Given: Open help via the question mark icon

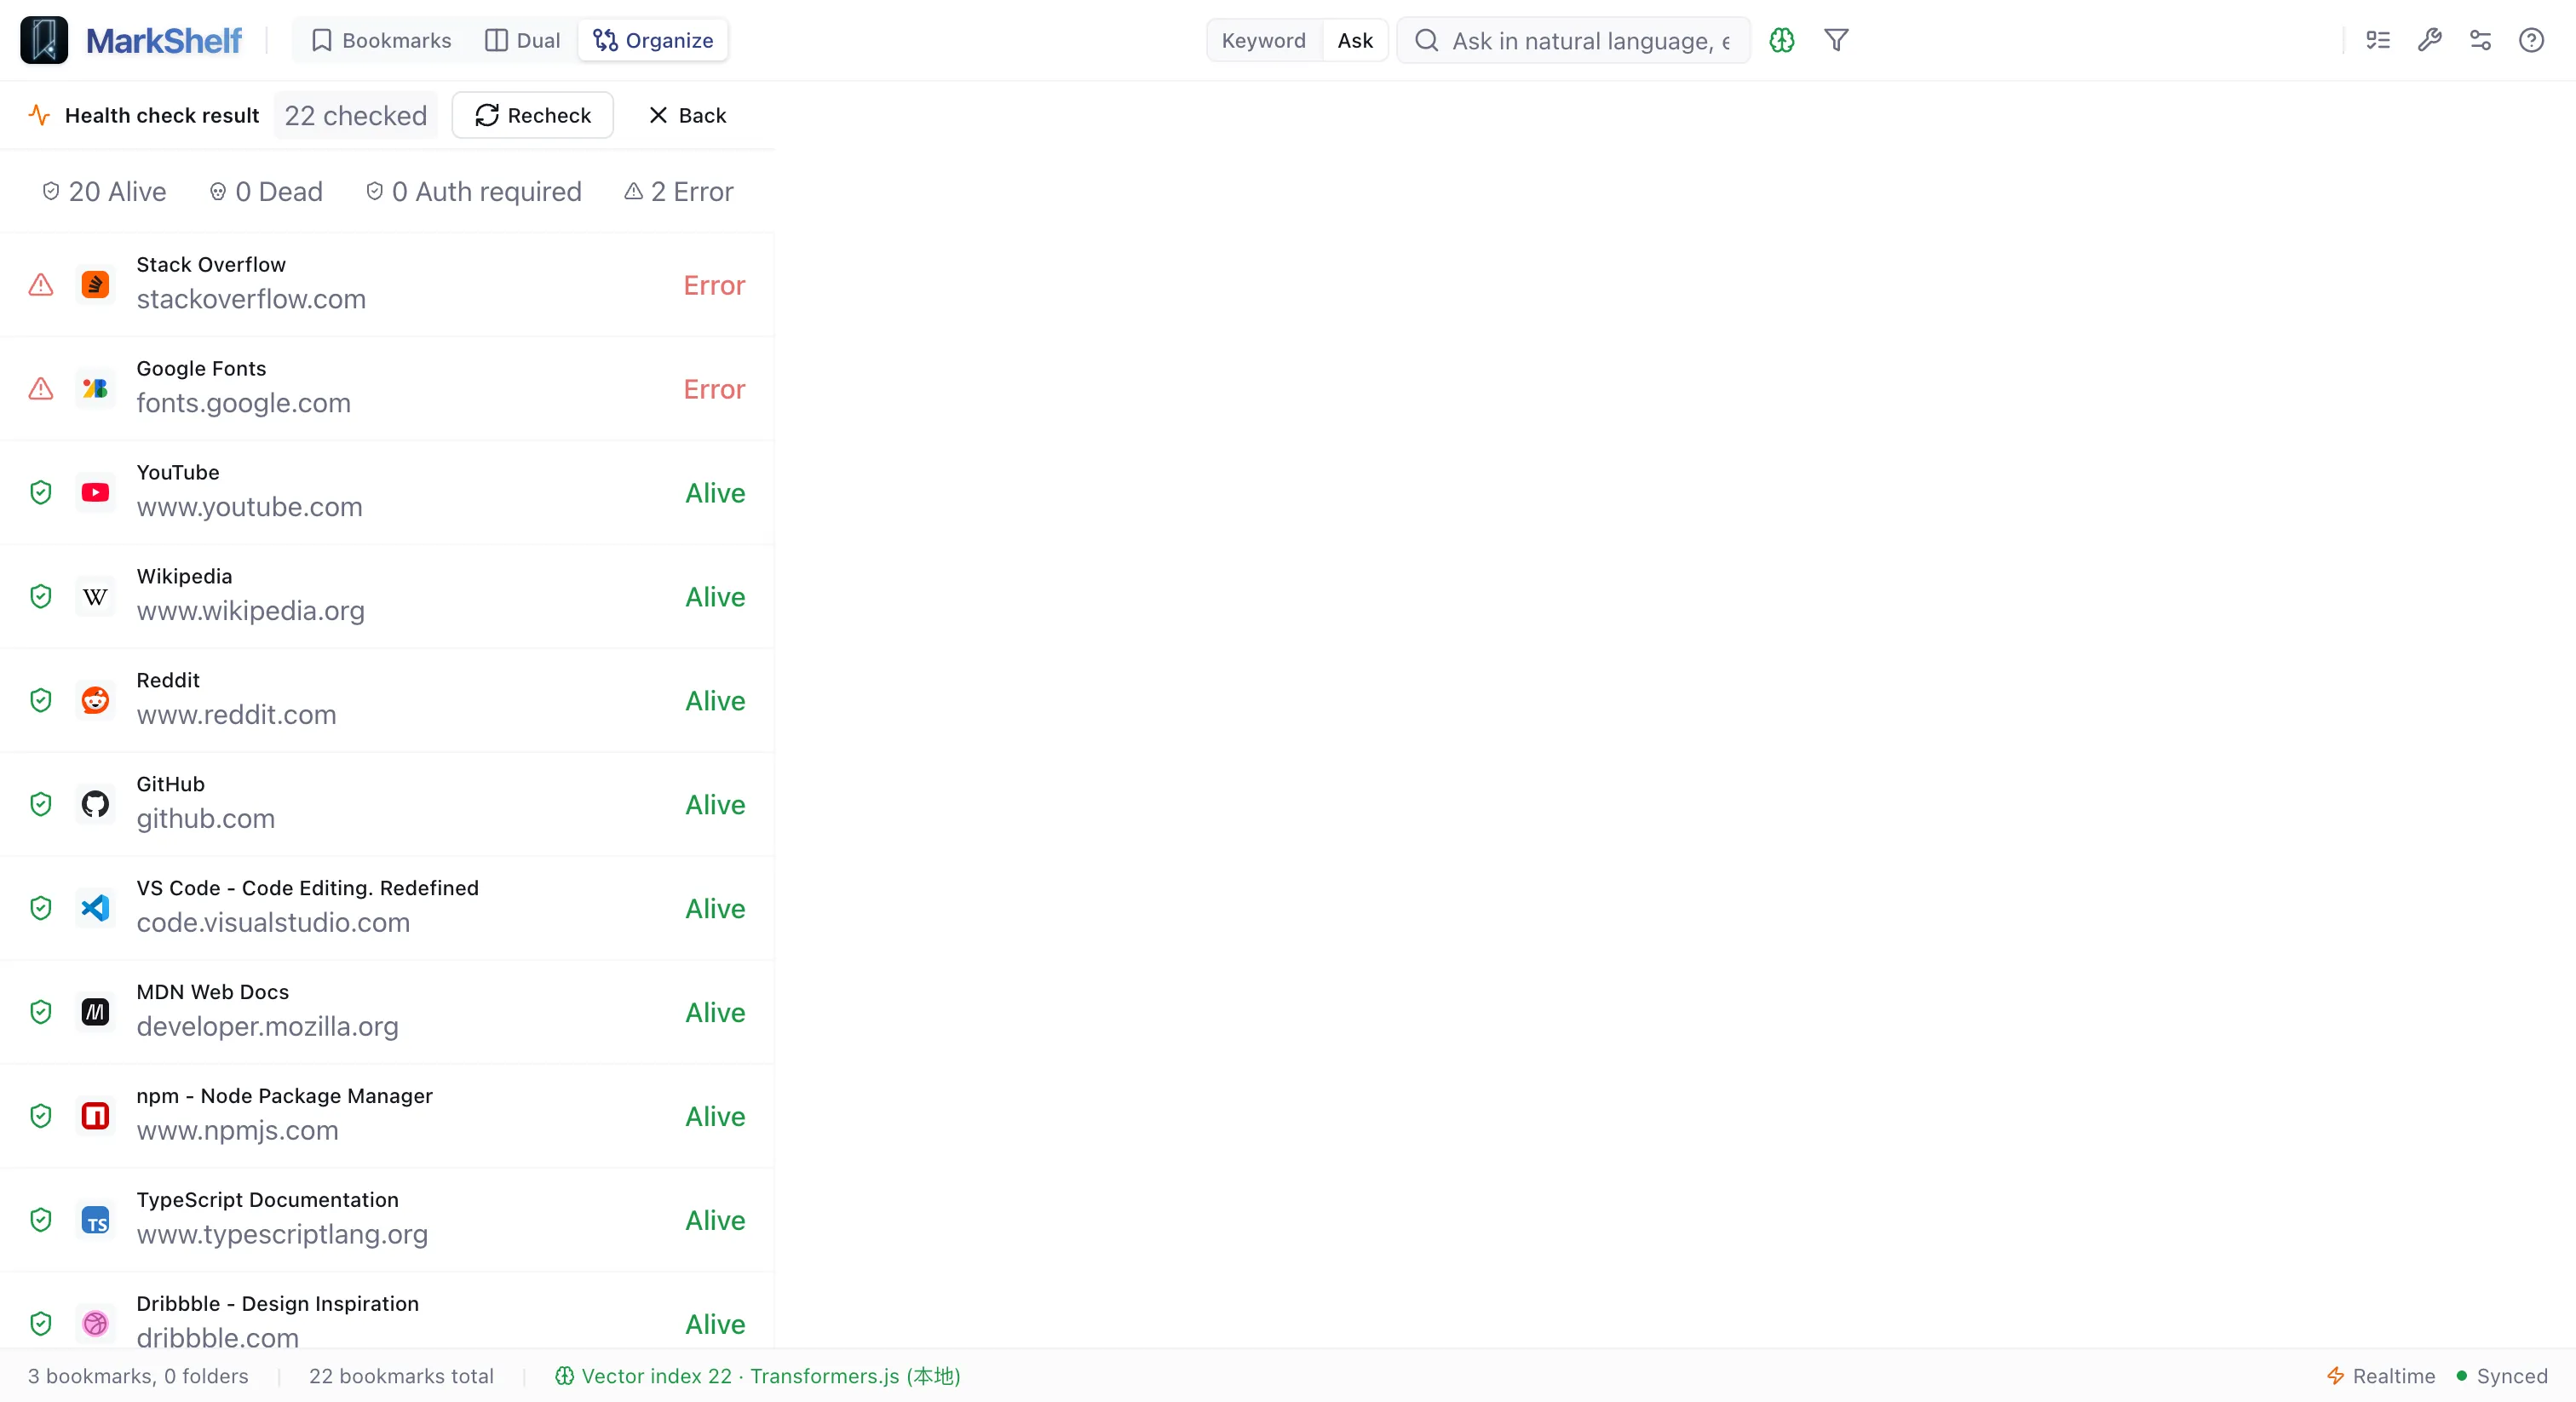Looking at the screenshot, I should click(x=2531, y=40).
